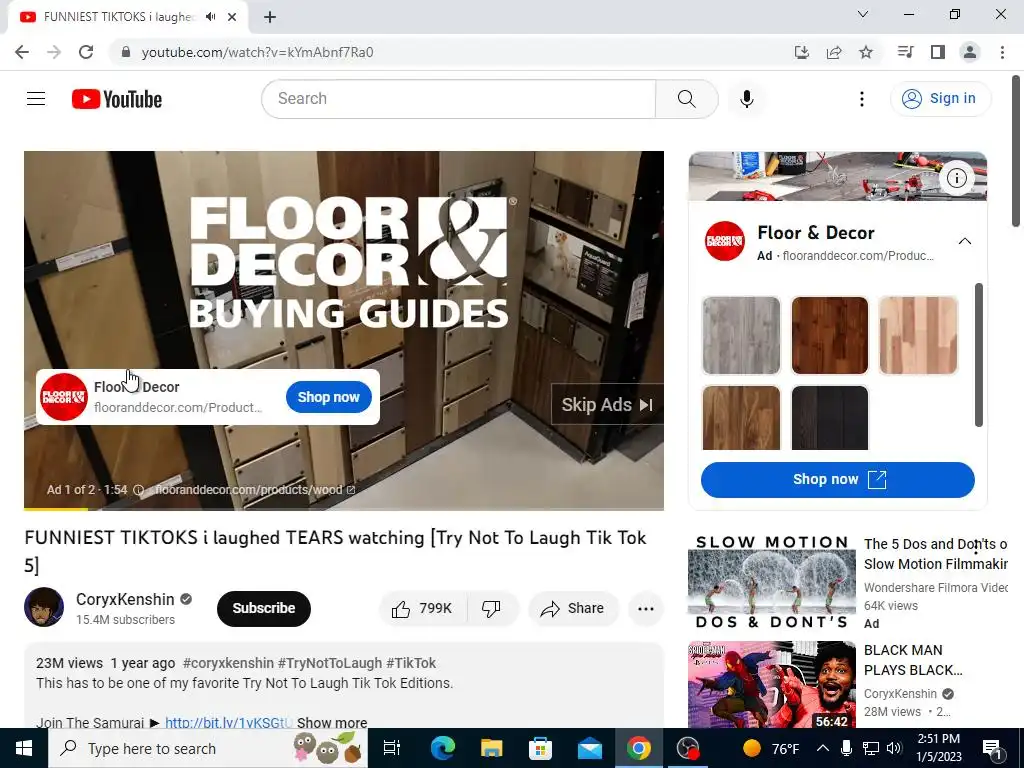This screenshot has width=1024, height=768.
Task: Reload the page
Action: pyautogui.click(x=86, y=52)
